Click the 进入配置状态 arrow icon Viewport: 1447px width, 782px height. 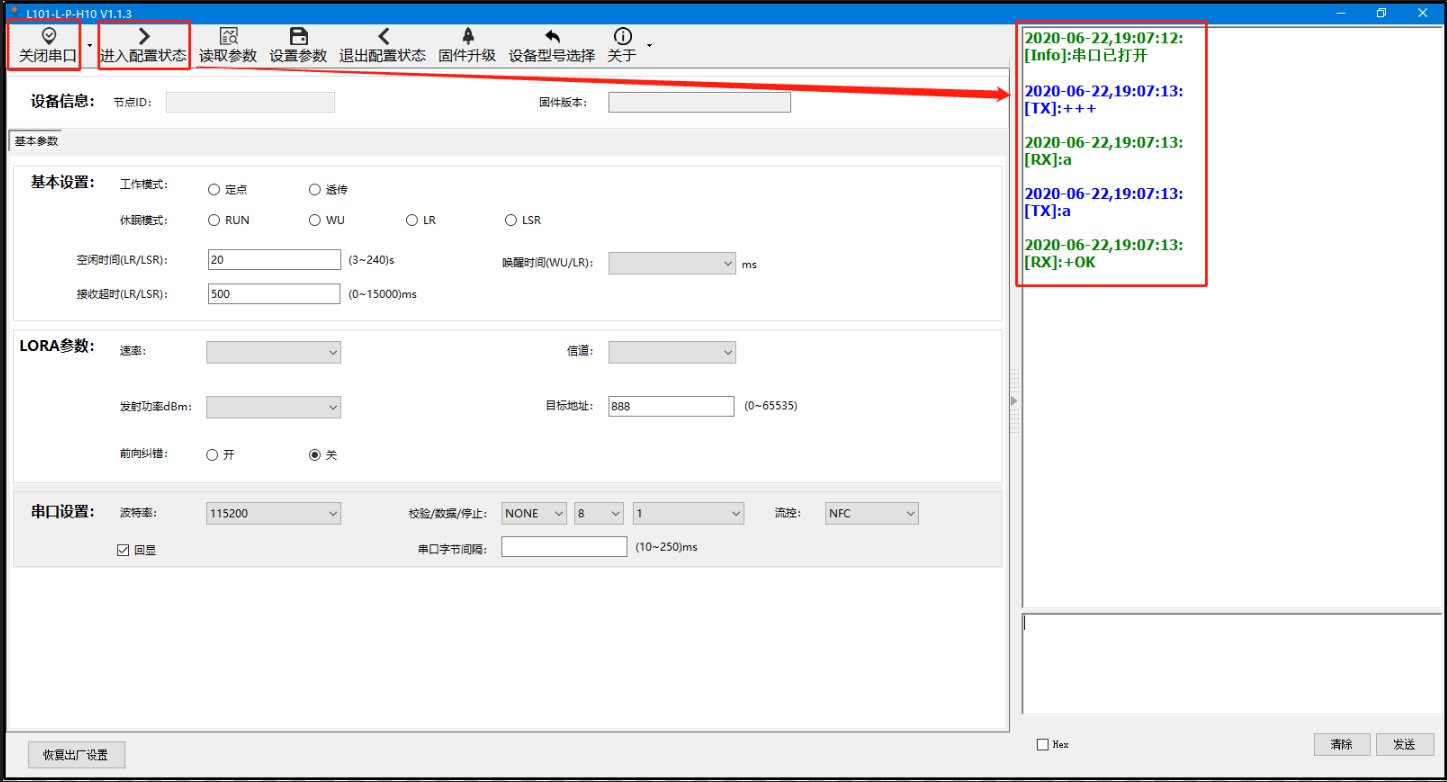pyautogui.click(x=143, y=37)
